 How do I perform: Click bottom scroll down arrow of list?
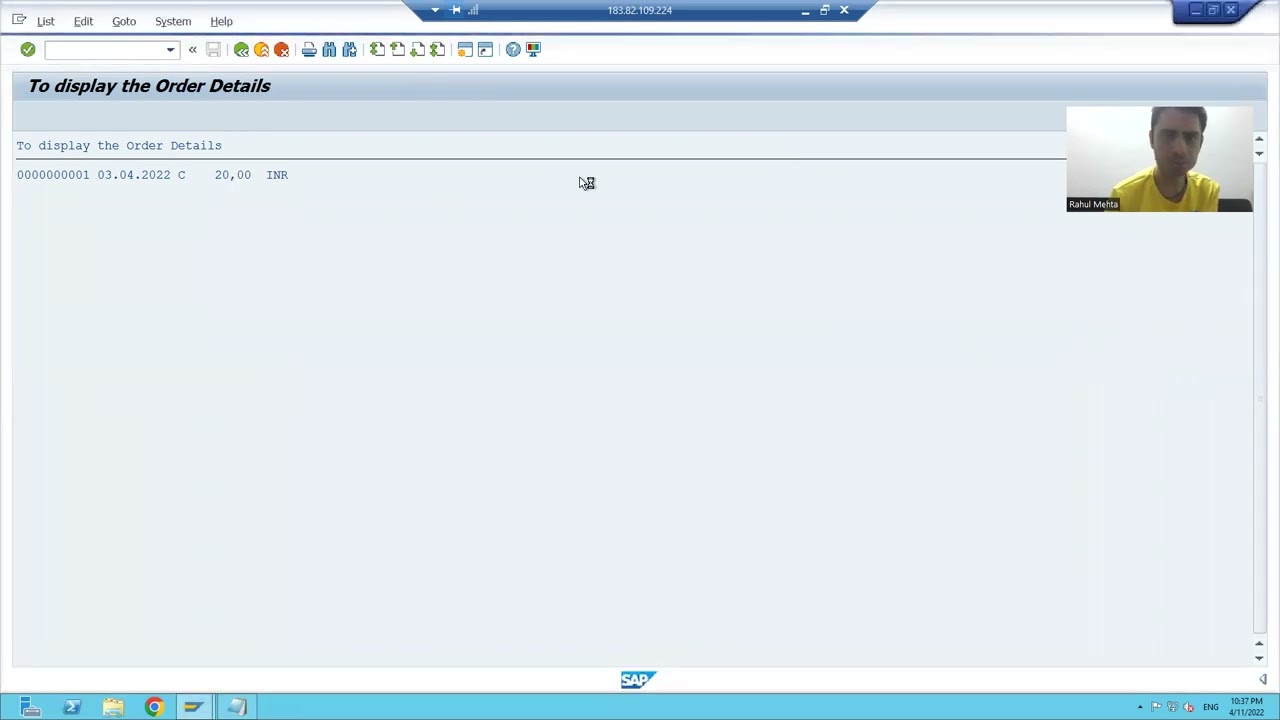click(x=1259, y=658)
